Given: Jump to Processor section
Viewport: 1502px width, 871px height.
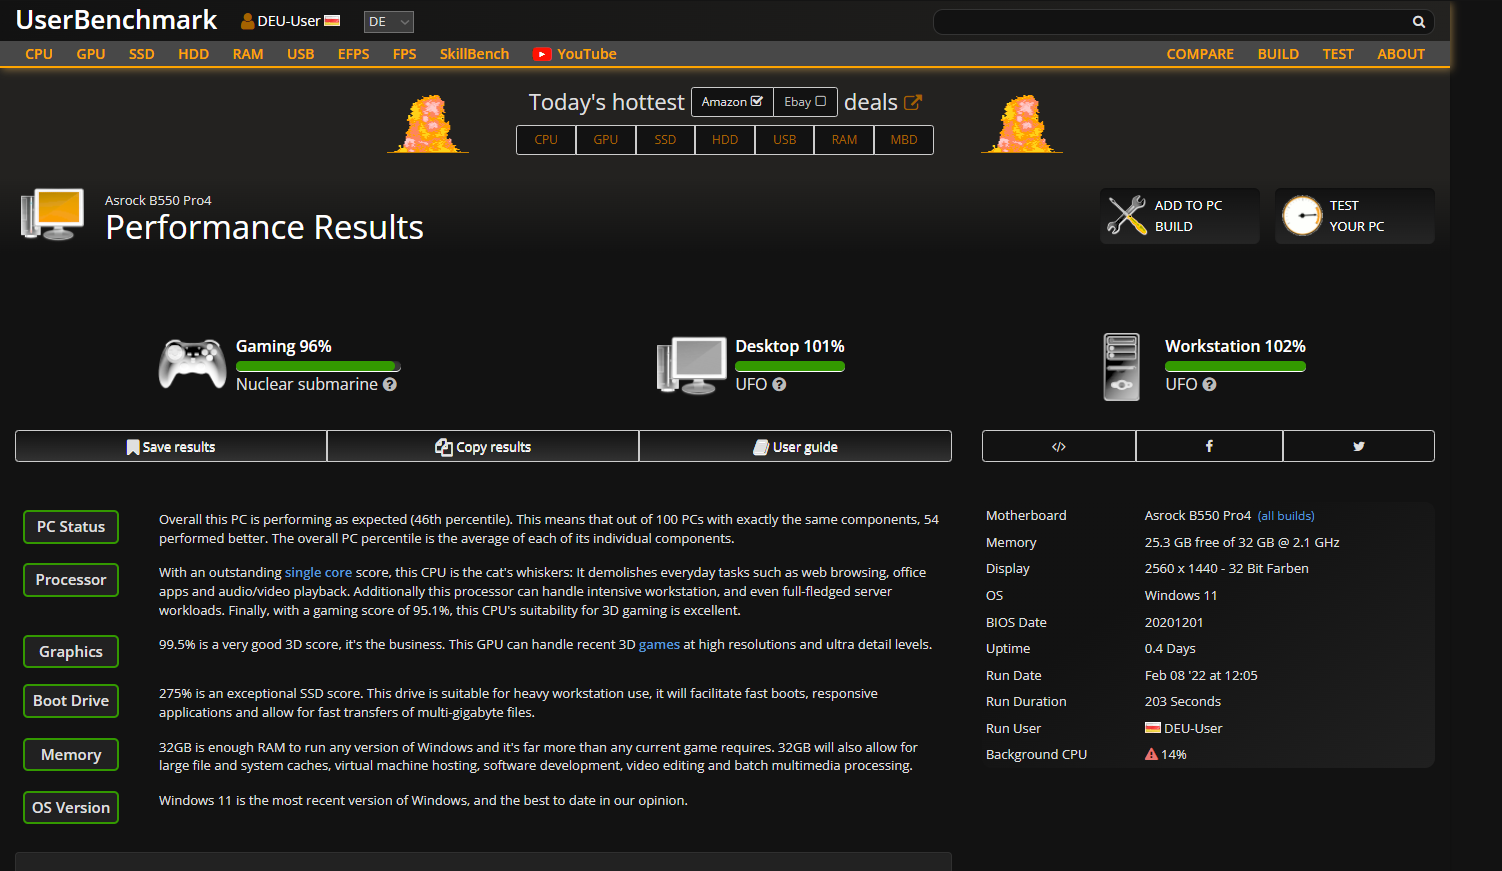Looking at the screenshot, I should tap(71, 580).
